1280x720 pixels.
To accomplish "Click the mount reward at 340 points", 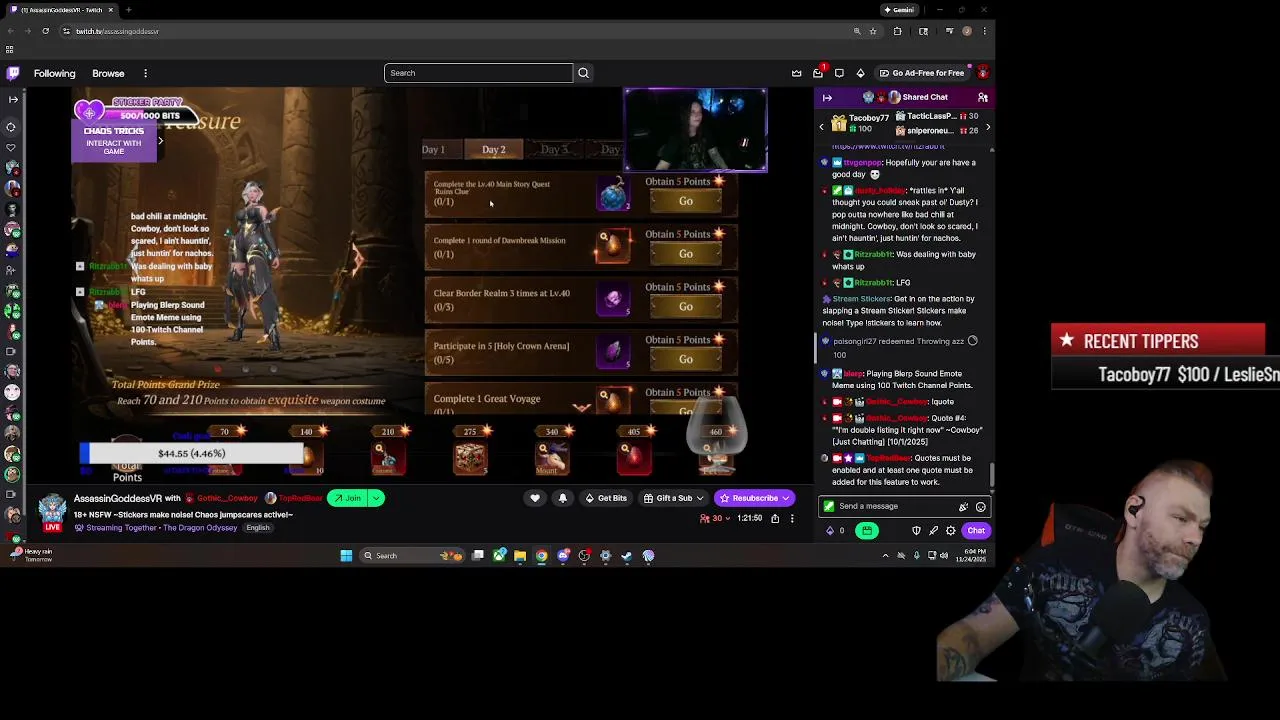I will [552, 456].
